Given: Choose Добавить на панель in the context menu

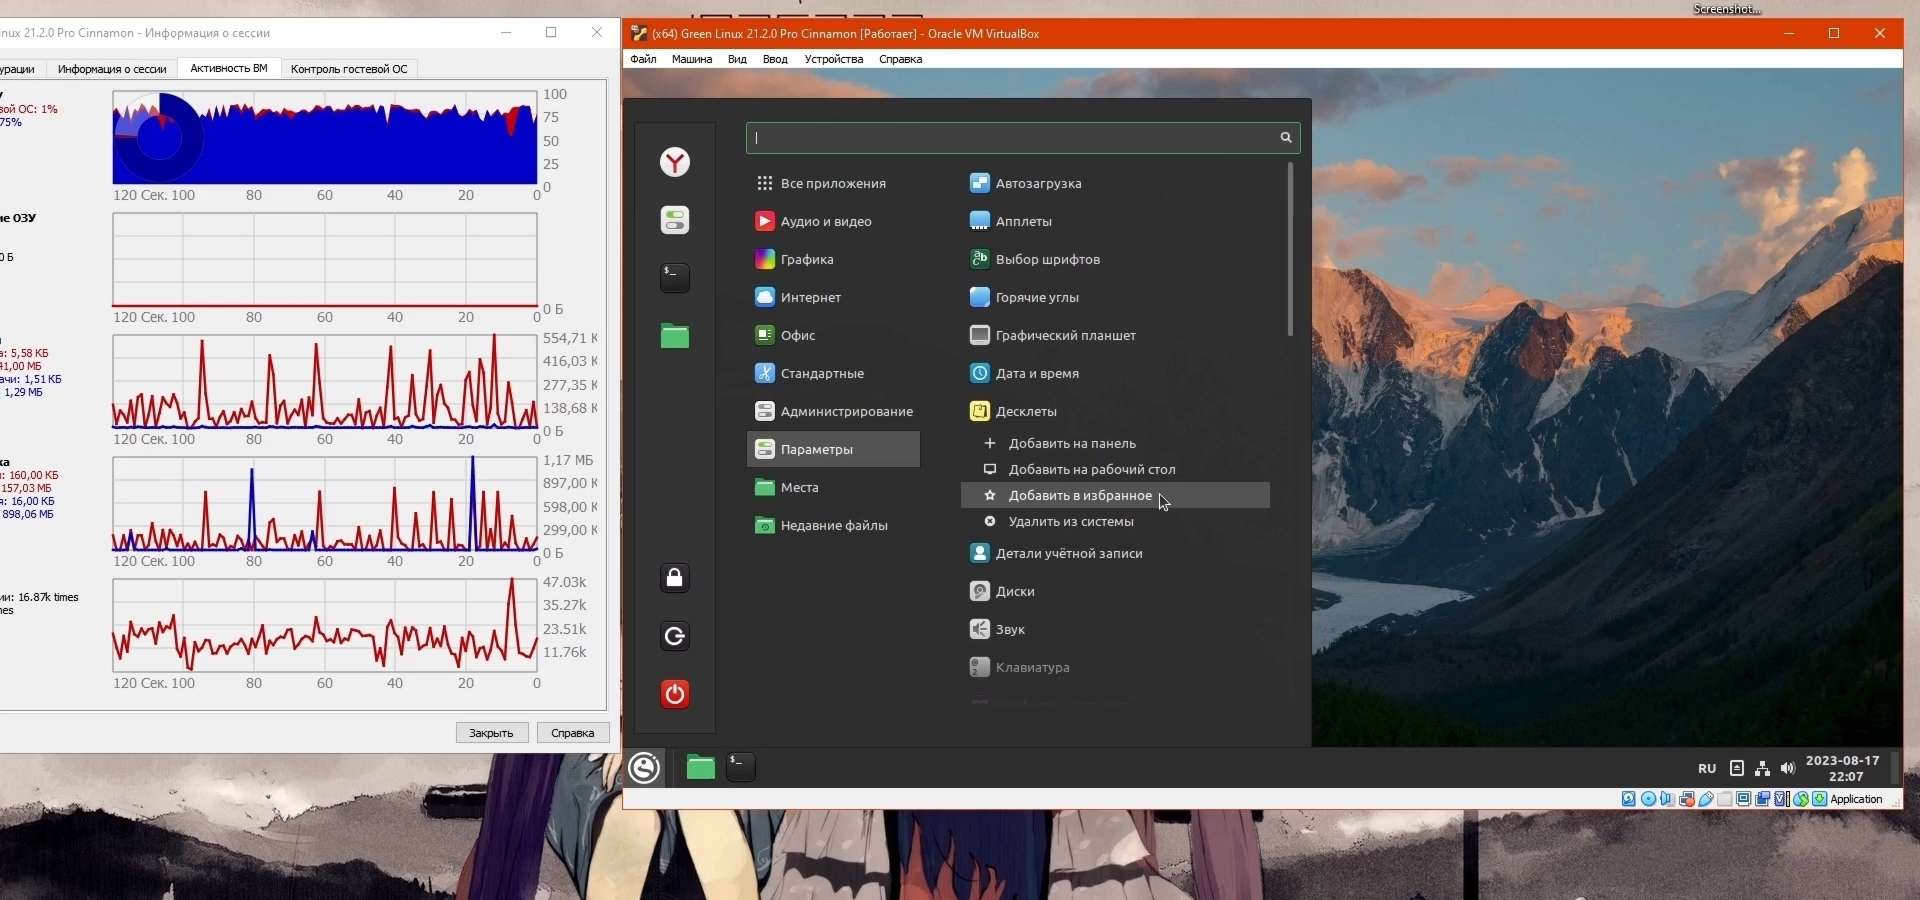Looking at the screenshot, I should click(x=1115, y=443).
